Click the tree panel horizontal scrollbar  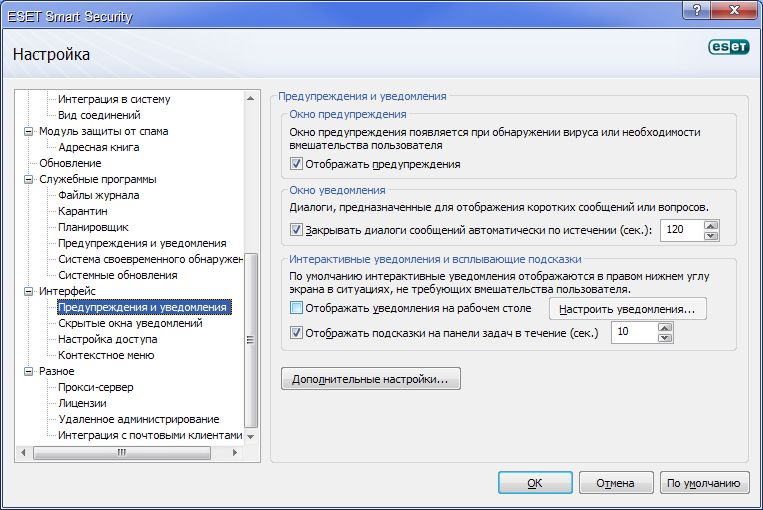click(120, 452)
